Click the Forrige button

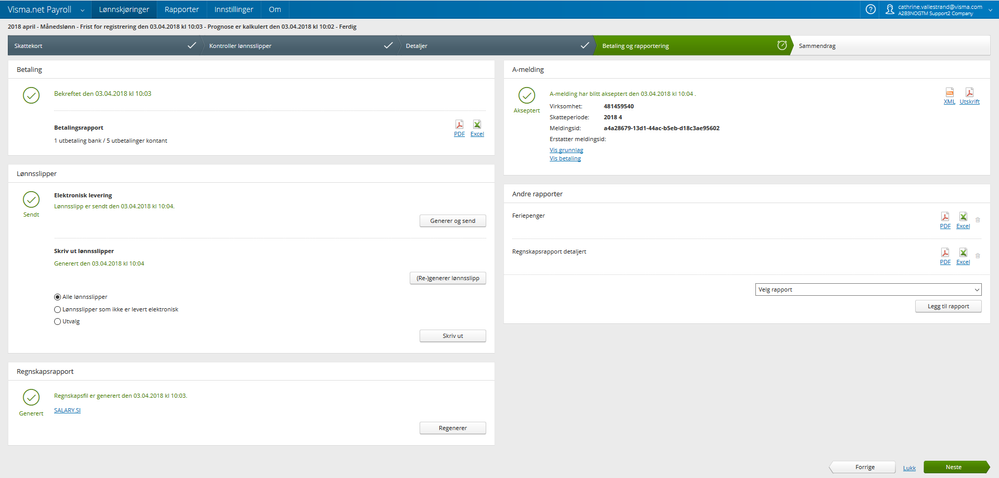click(x=861, y=467)
